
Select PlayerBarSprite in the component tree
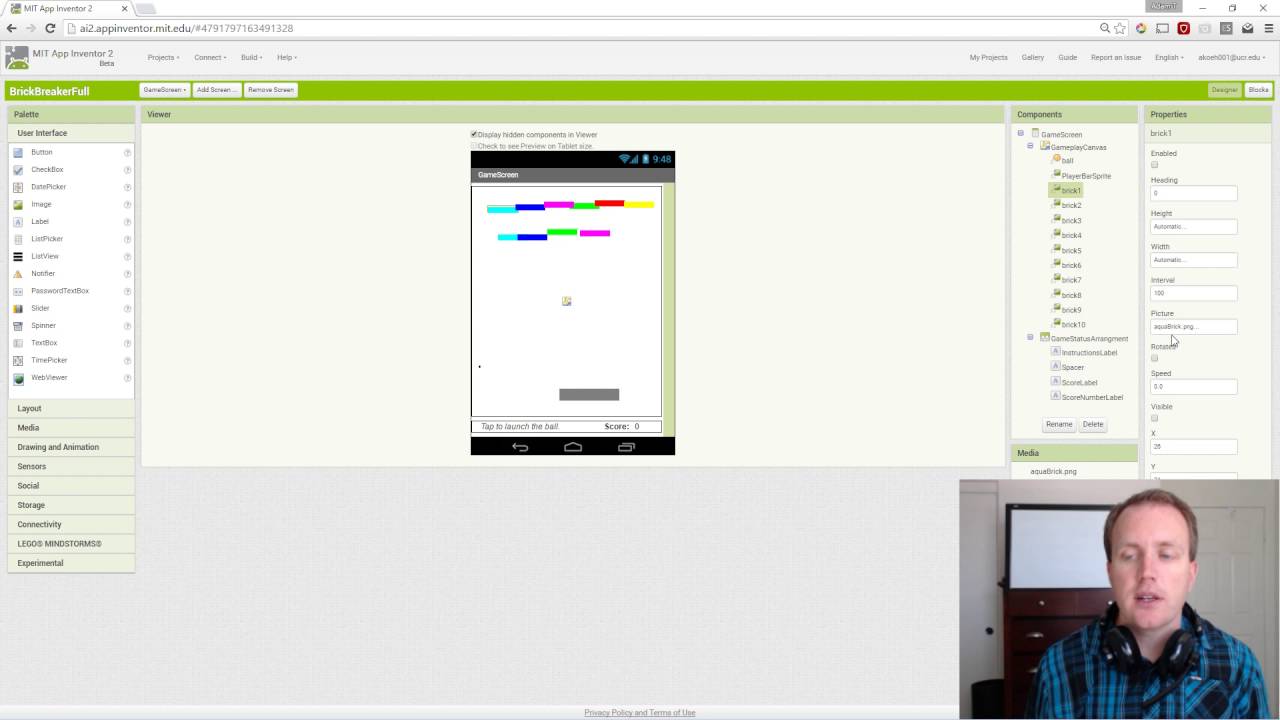coord(1086,175)
